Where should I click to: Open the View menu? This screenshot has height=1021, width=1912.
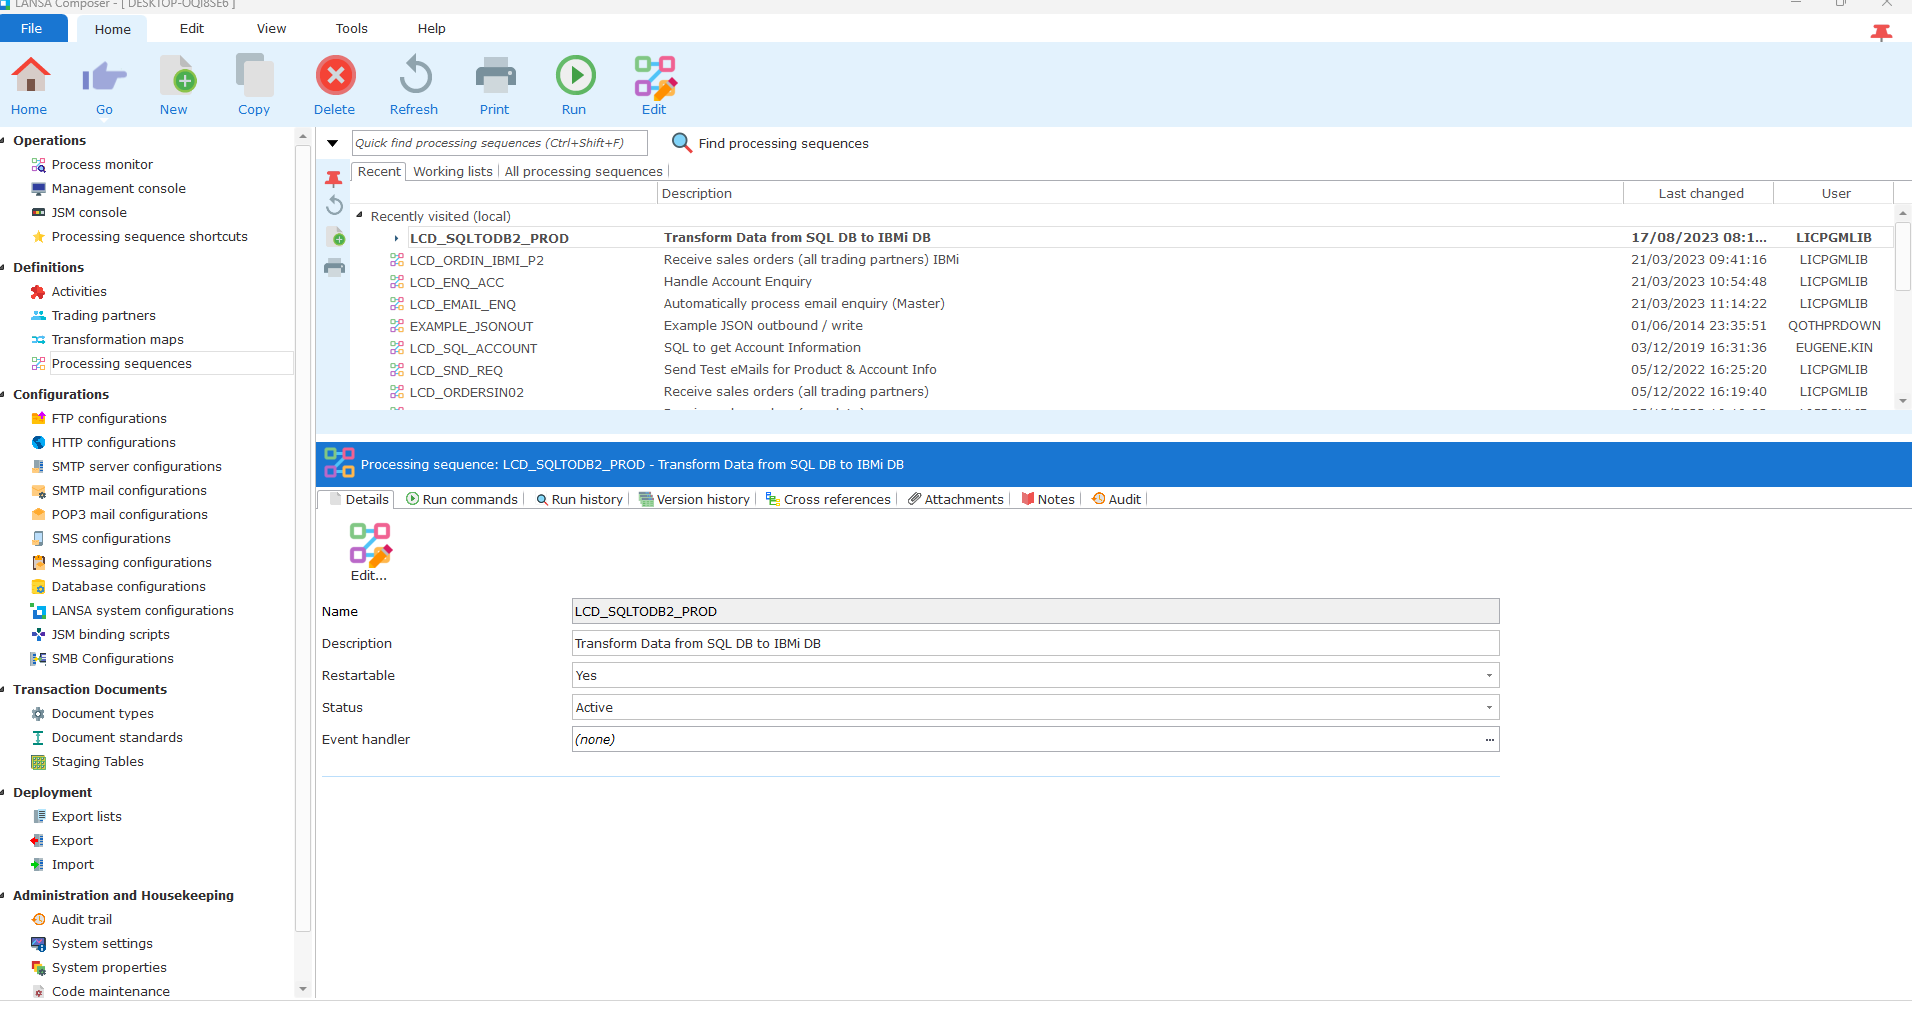tap(271, 28)
